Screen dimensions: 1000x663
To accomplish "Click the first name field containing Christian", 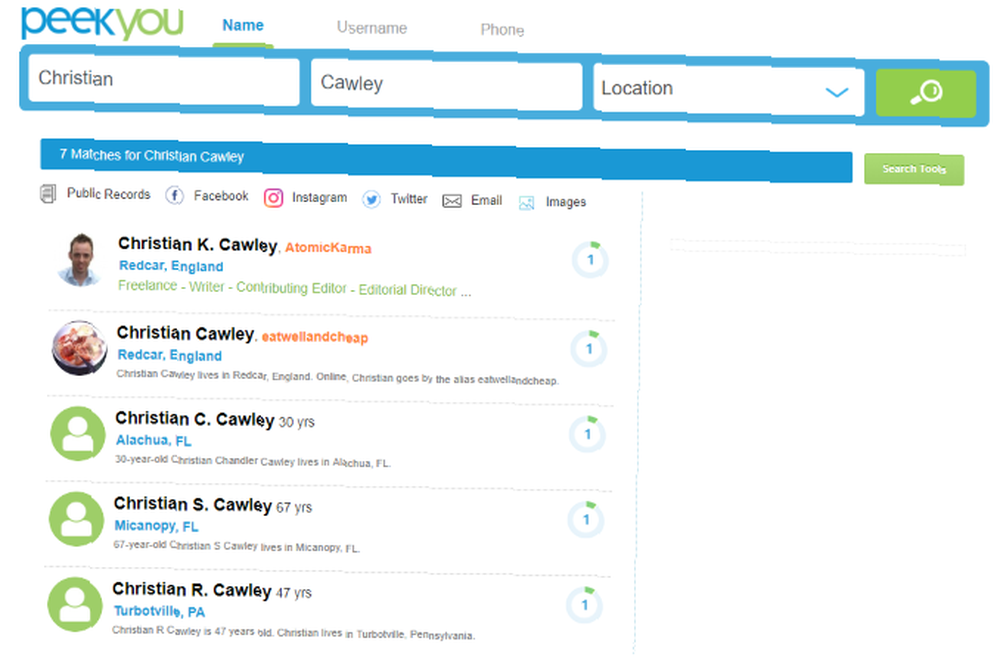I will click(164, 80).
